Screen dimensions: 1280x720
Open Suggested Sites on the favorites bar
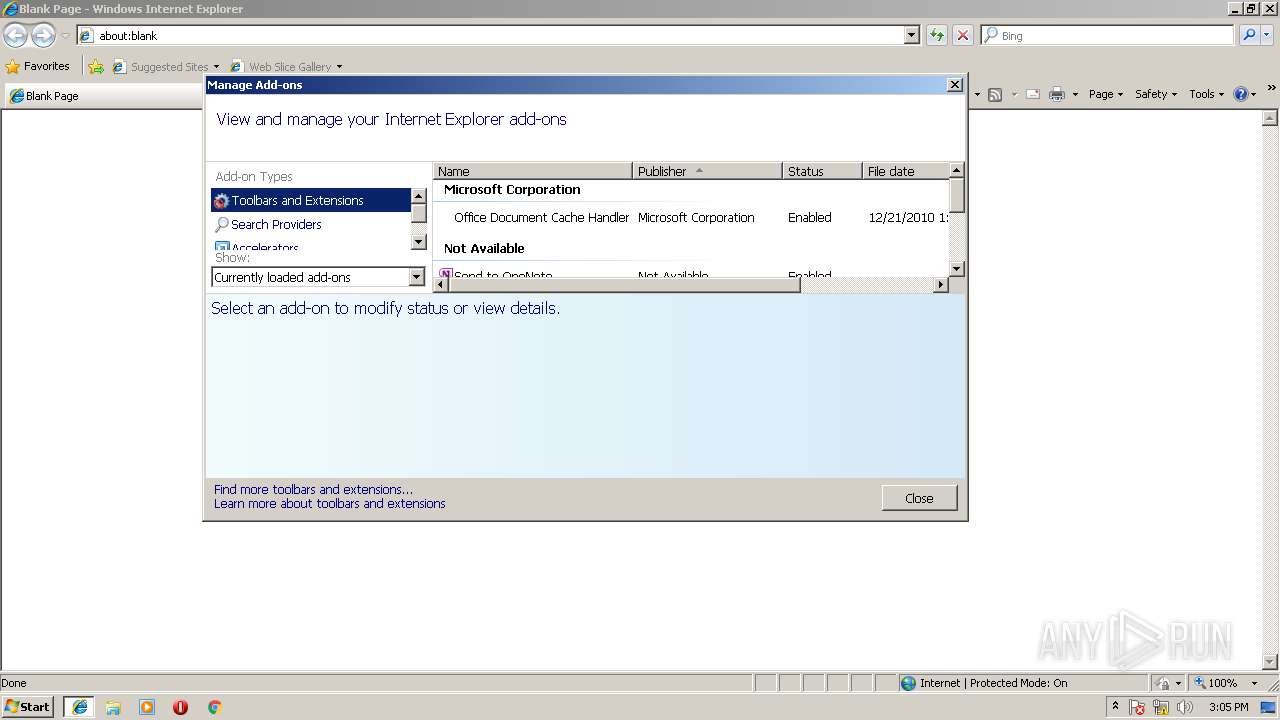(165, 67)
